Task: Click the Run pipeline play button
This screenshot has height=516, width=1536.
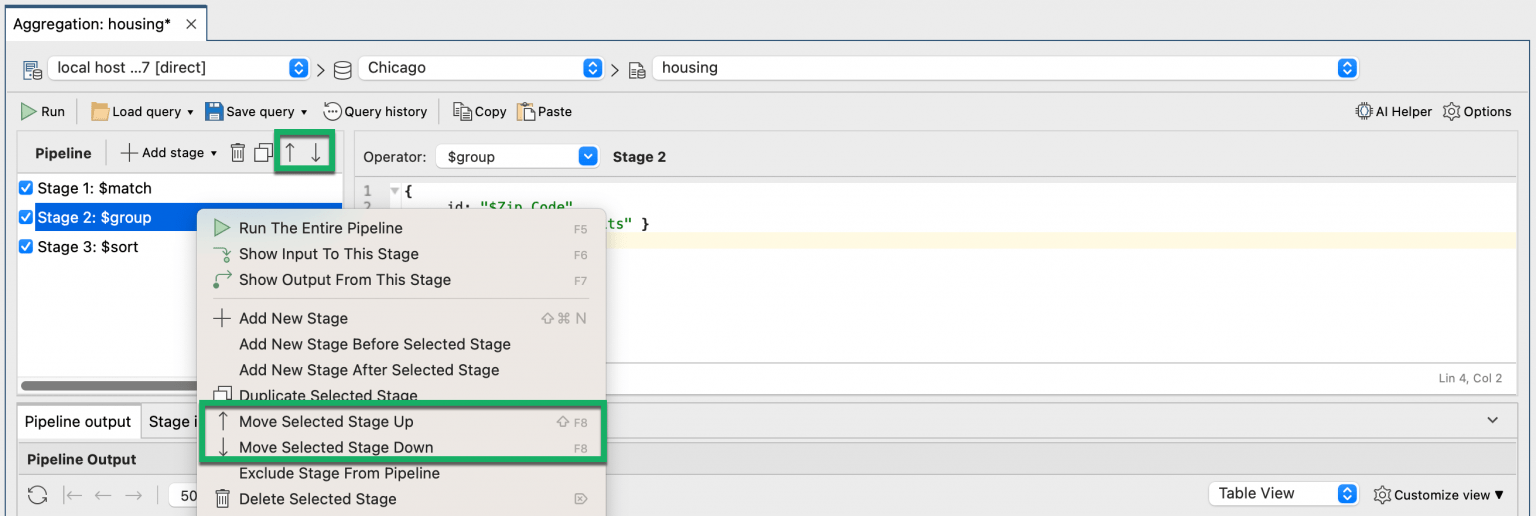Action: (x=43, y=111)
